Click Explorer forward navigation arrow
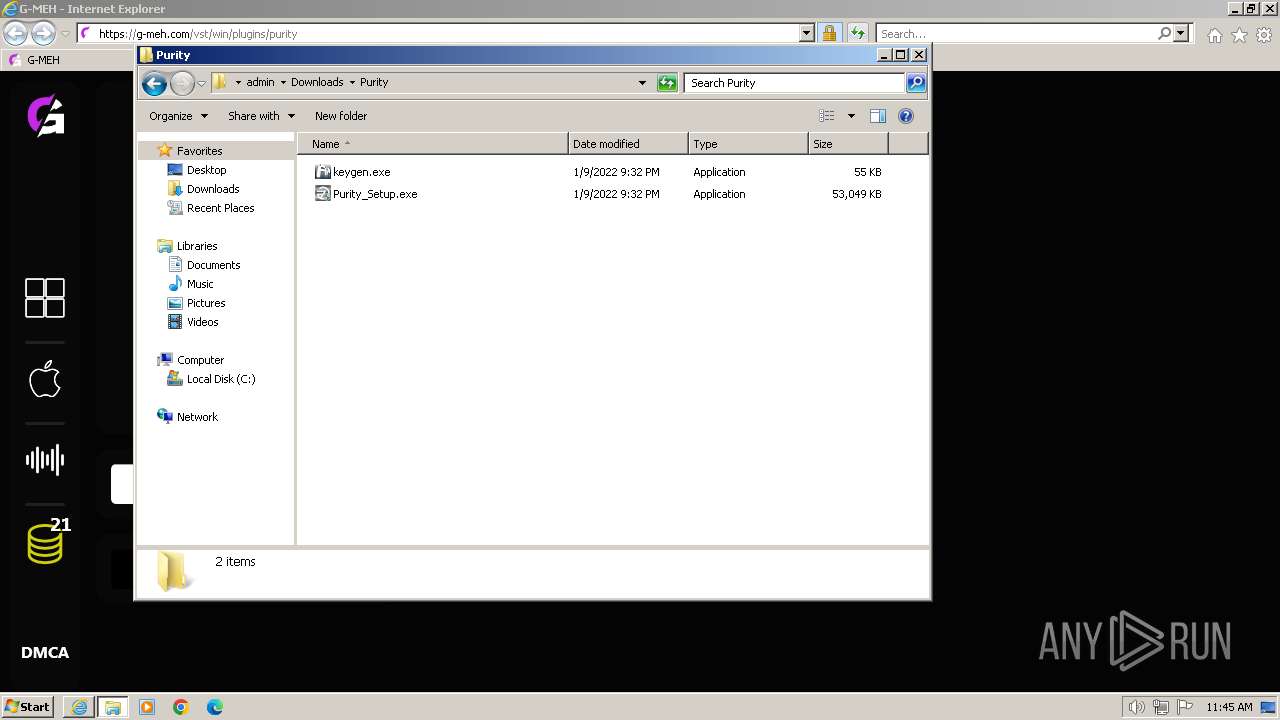Screen dimensions: 1280x720 coord(182,83)
